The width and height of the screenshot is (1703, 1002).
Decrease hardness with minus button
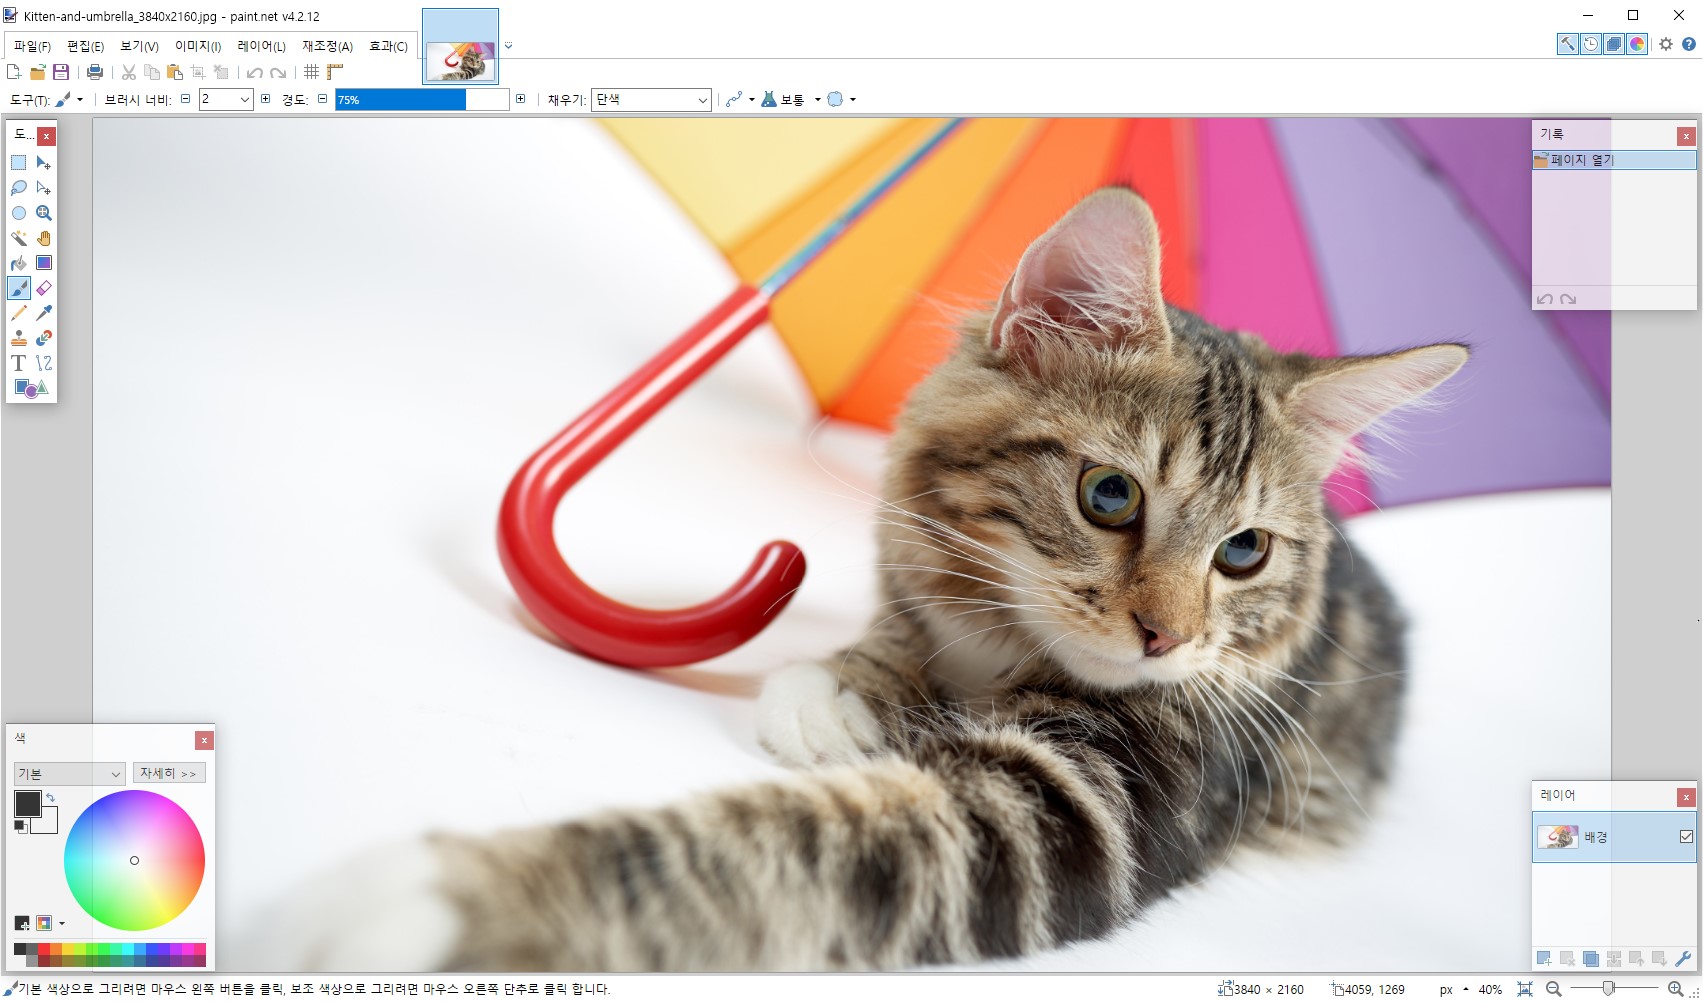pyautogui.click(x=322, y=99)
